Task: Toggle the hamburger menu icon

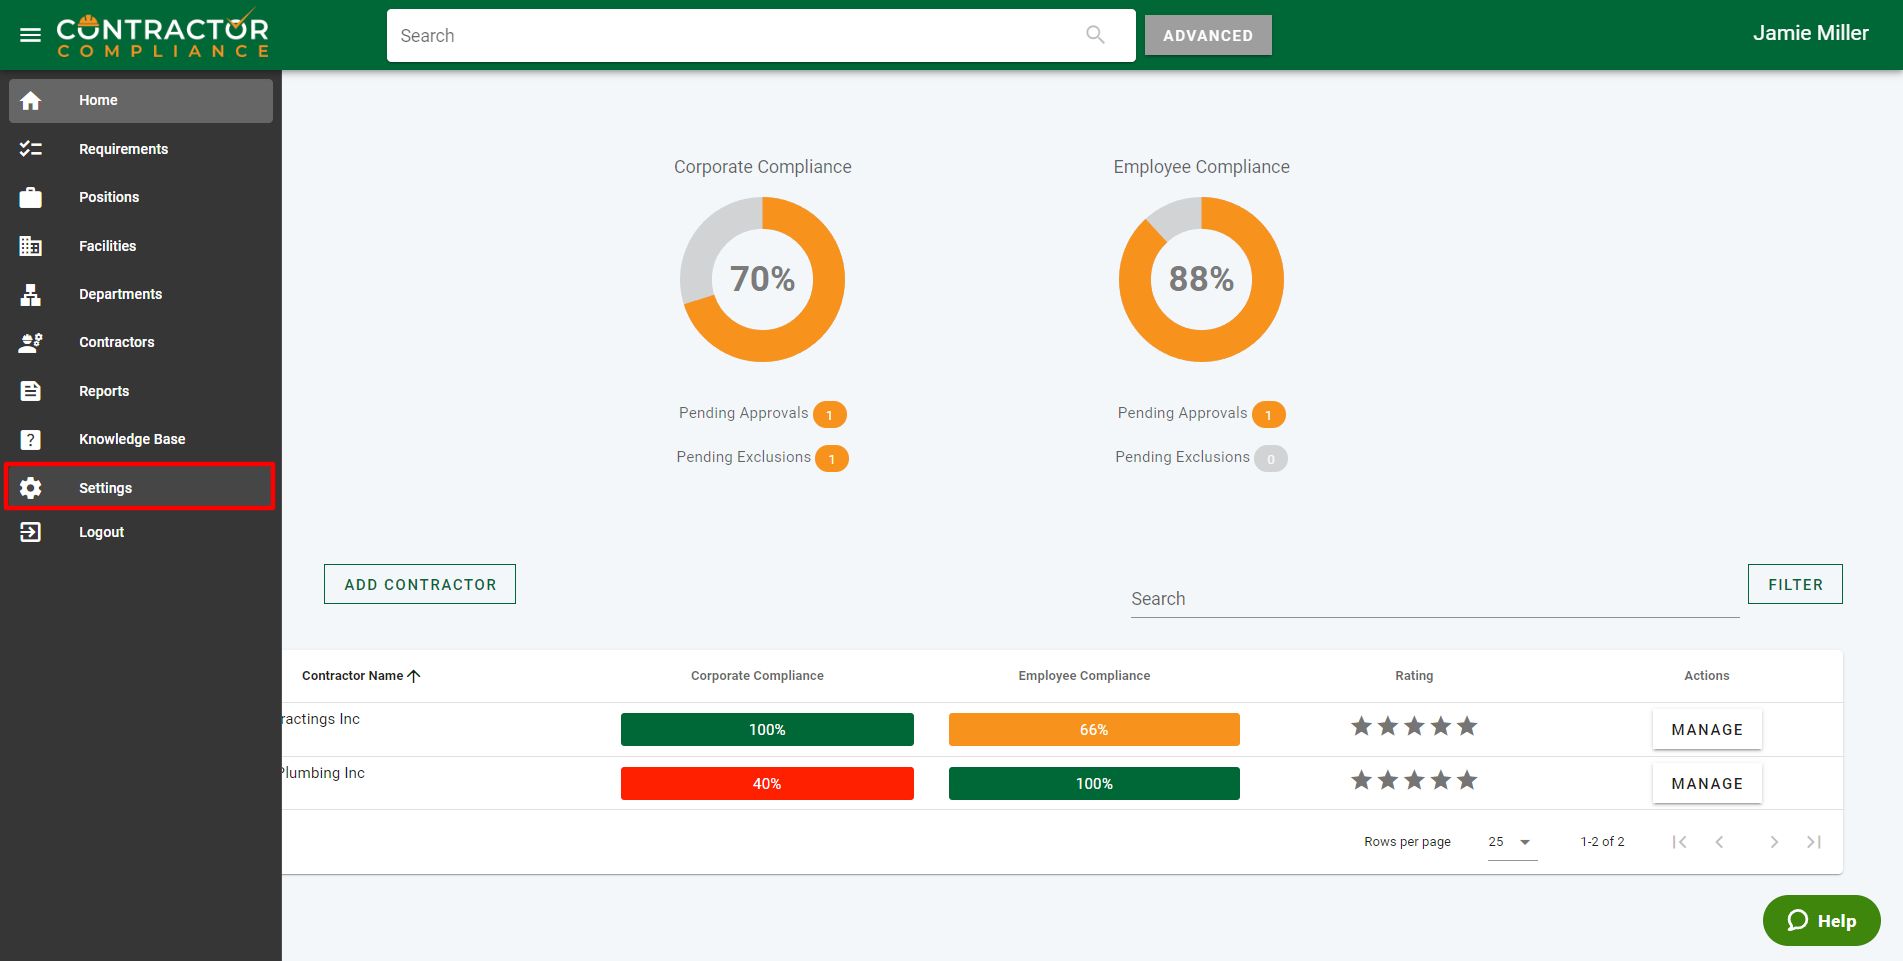Action: click(31, 35)
